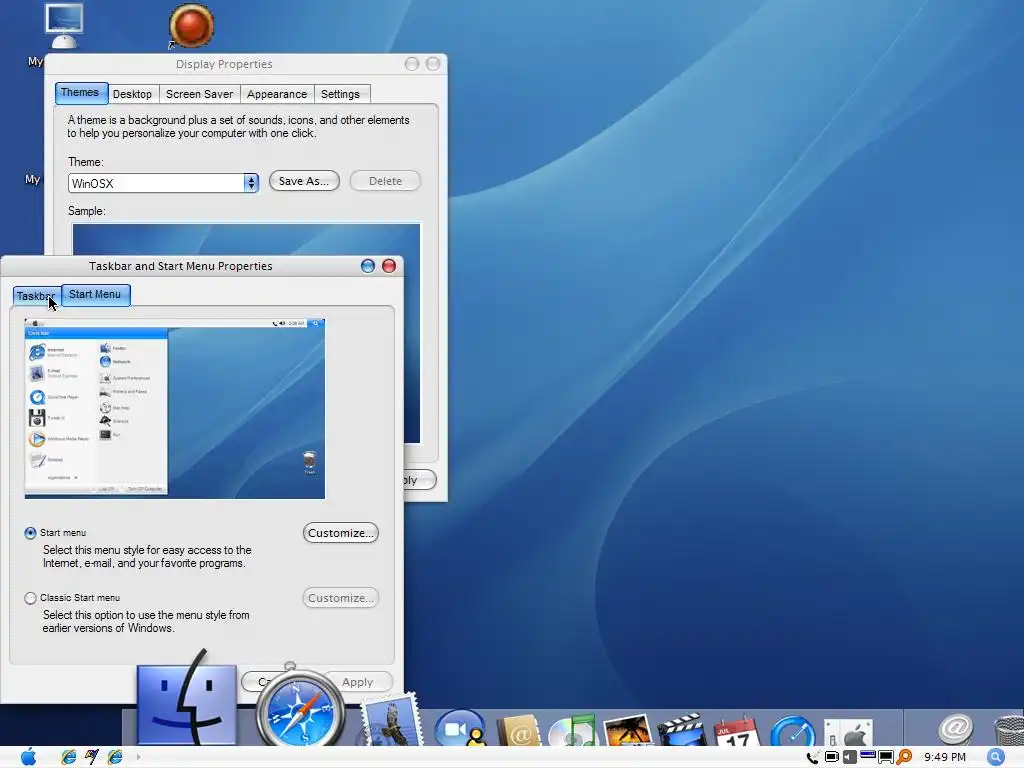
Task: Select the Start menu radio button
Action: click(x=30, y=533)
